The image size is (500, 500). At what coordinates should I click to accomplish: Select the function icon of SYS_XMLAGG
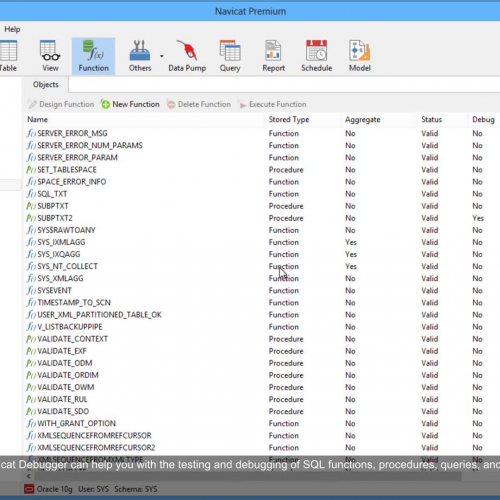click(x=31, y=278)
